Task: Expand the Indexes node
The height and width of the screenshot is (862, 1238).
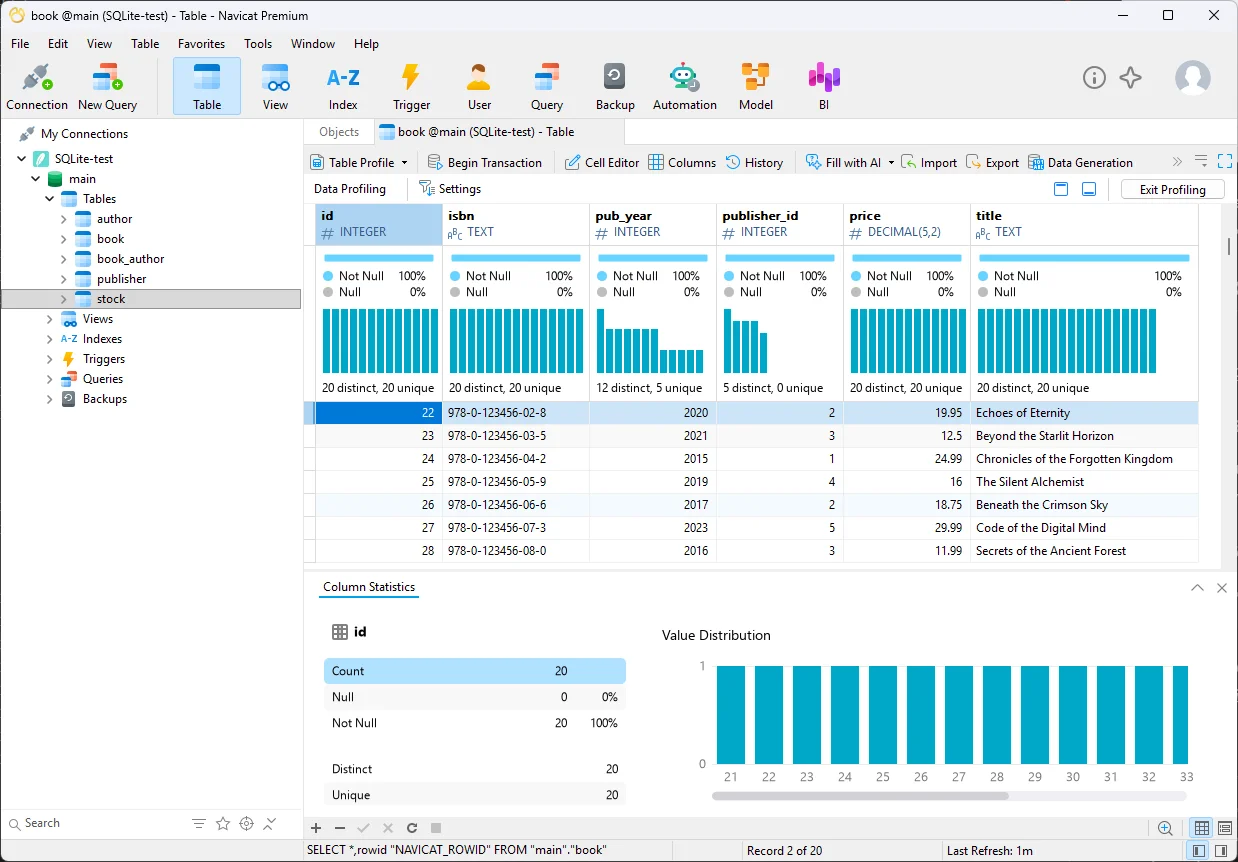Action: click(50, 338)
